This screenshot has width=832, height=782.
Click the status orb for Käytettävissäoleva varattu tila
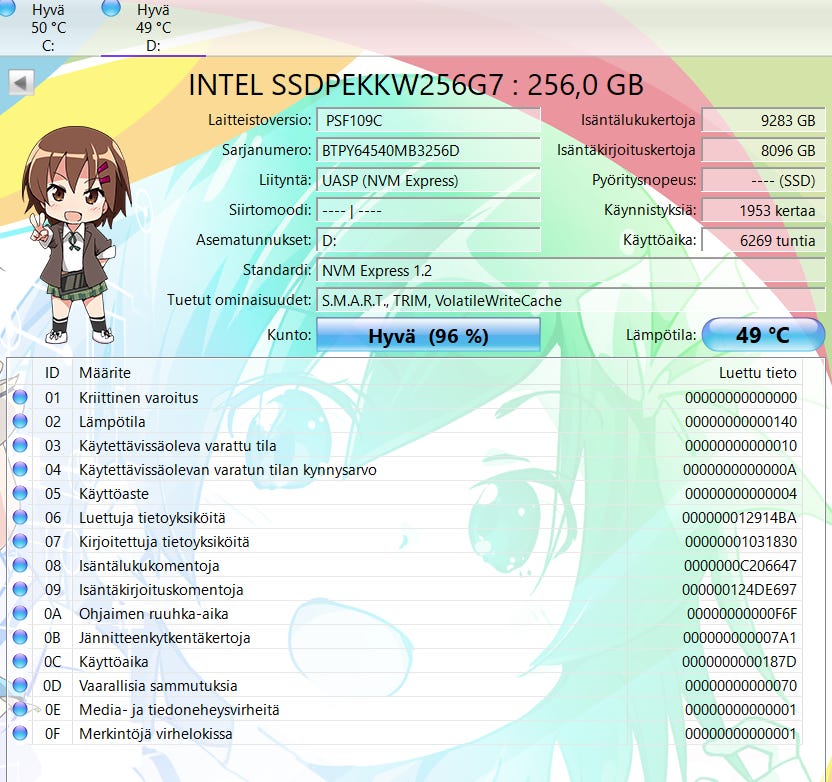point(20,445)
